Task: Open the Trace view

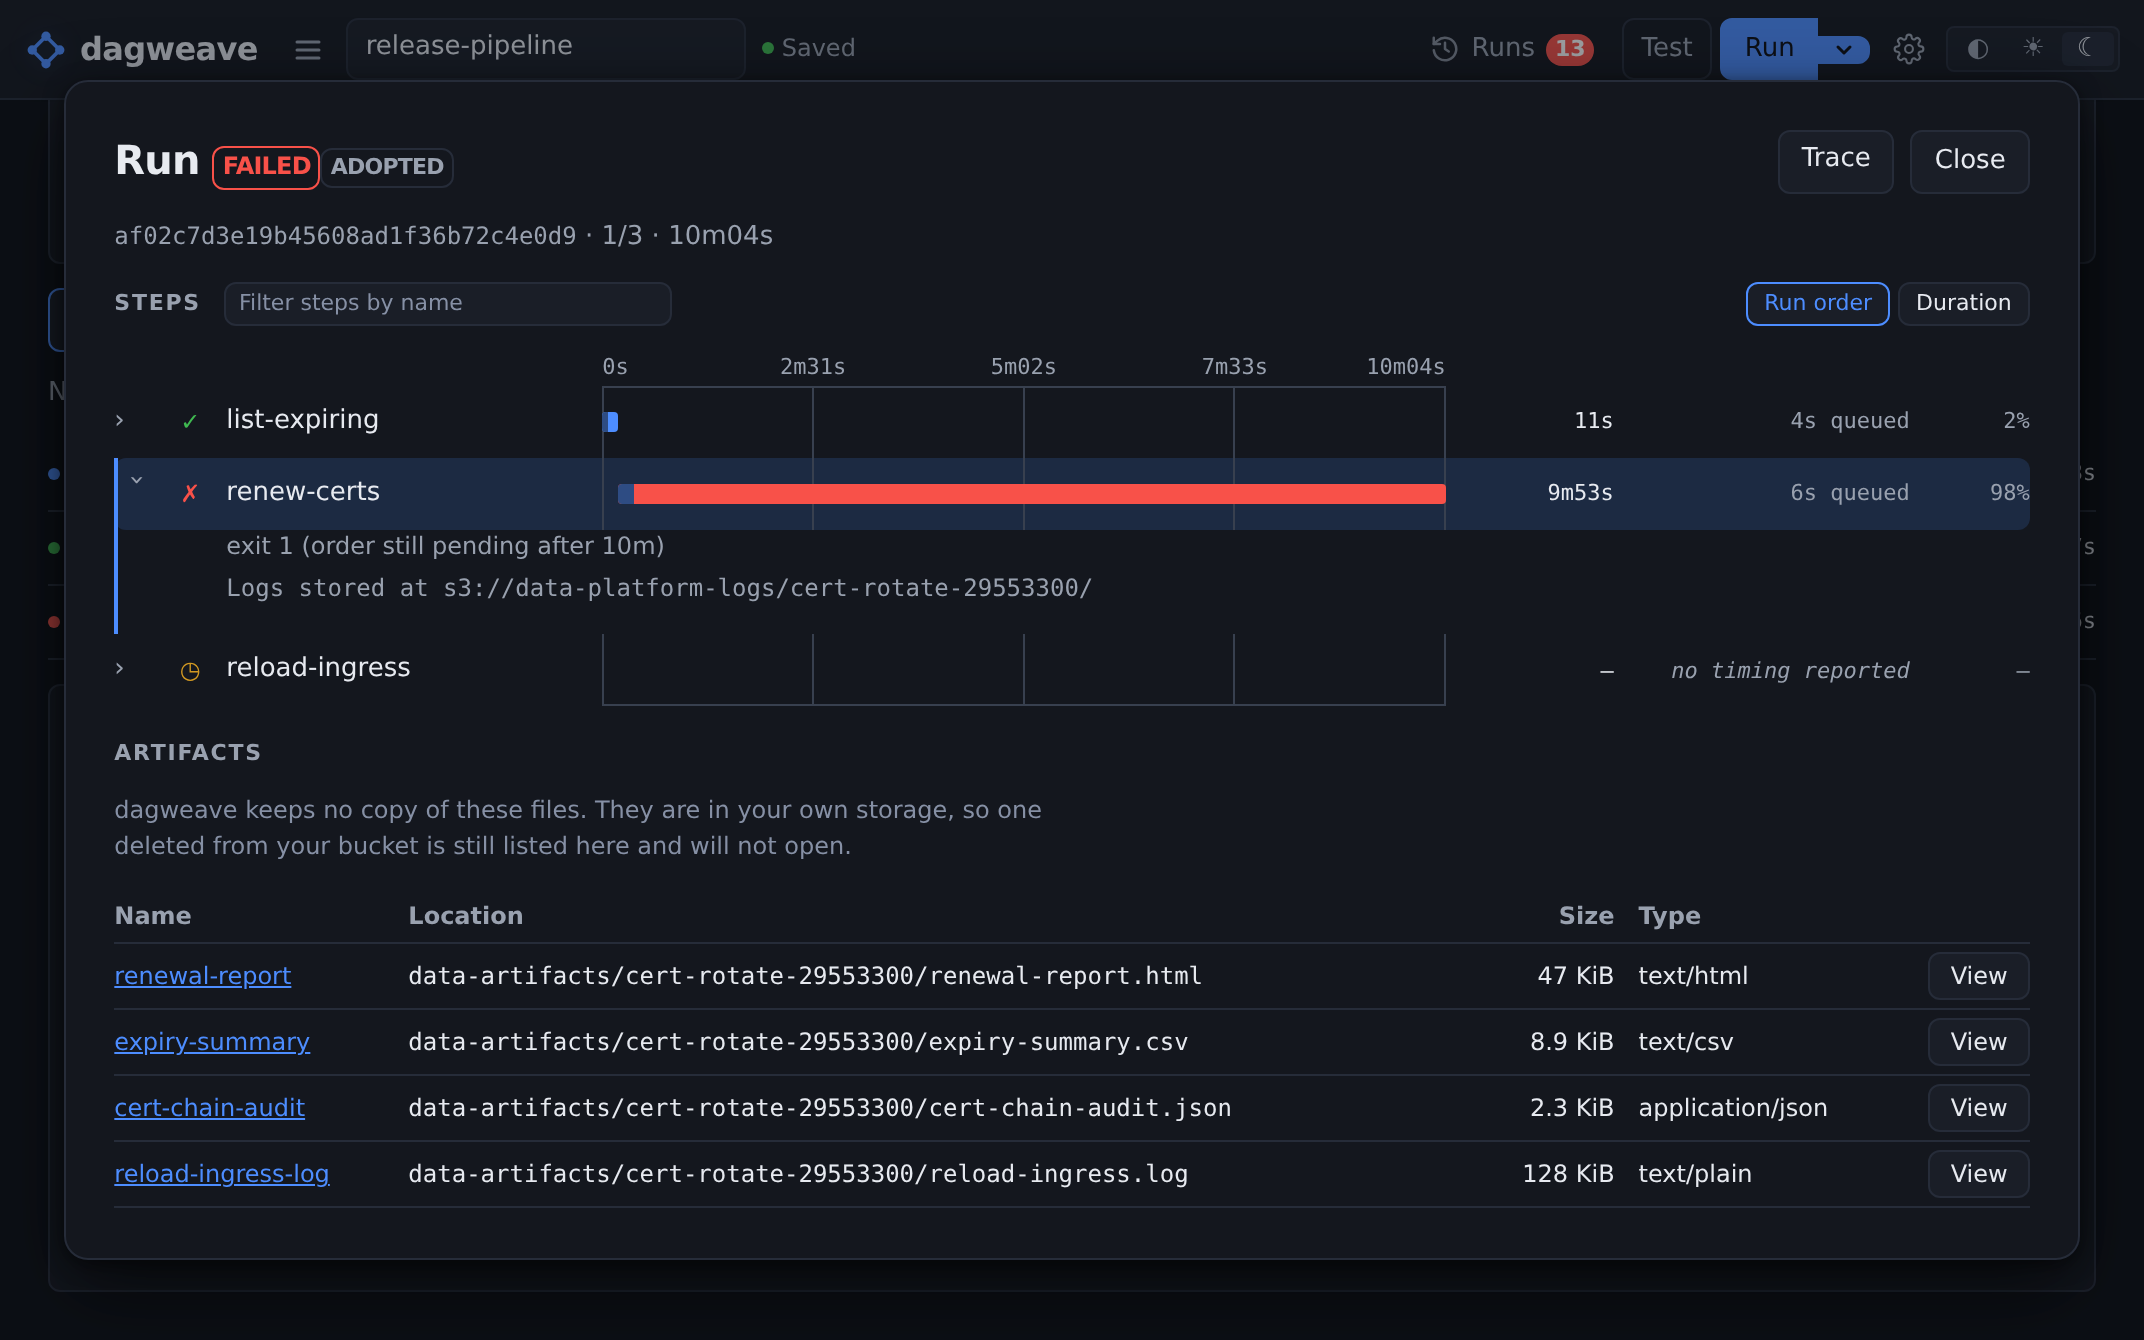Action: (1835, 161)
